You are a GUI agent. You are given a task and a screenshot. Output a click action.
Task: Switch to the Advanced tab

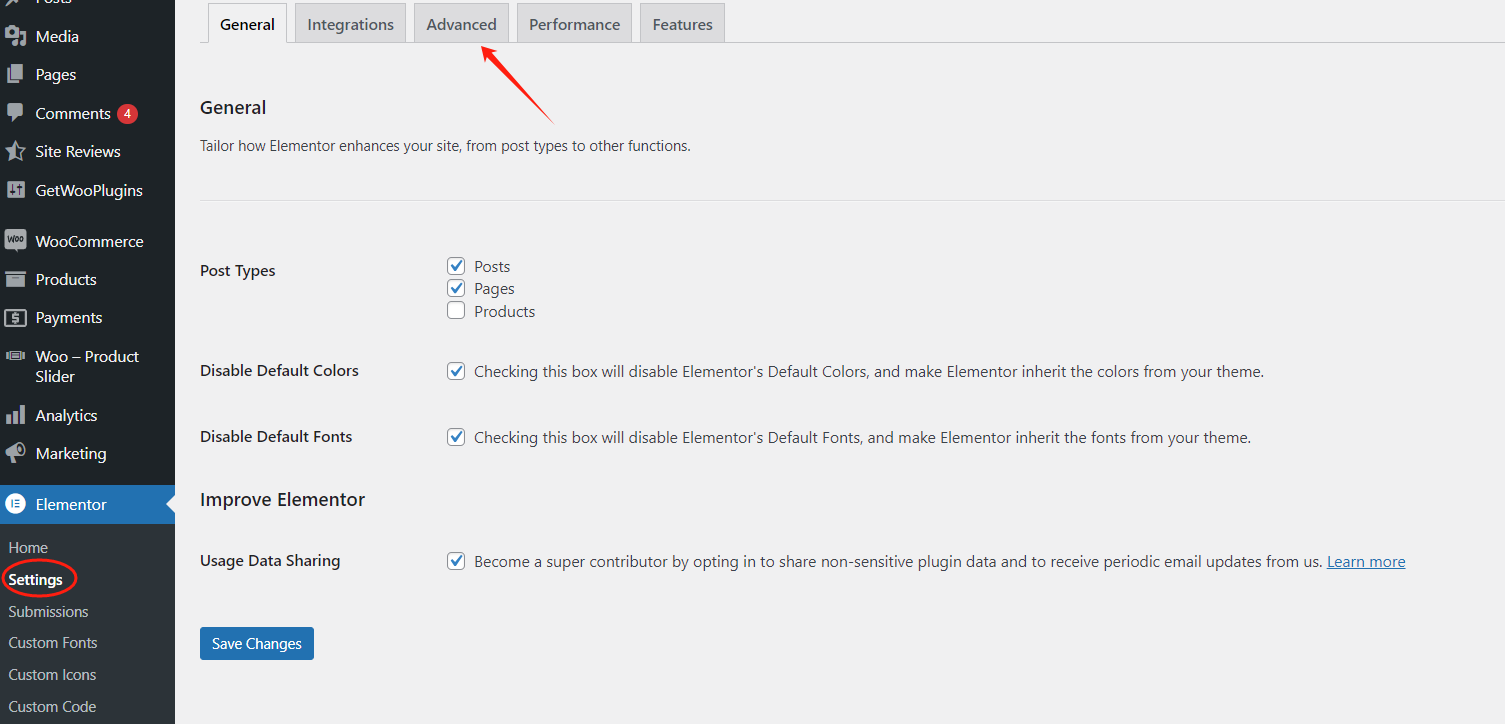point(461,23)
